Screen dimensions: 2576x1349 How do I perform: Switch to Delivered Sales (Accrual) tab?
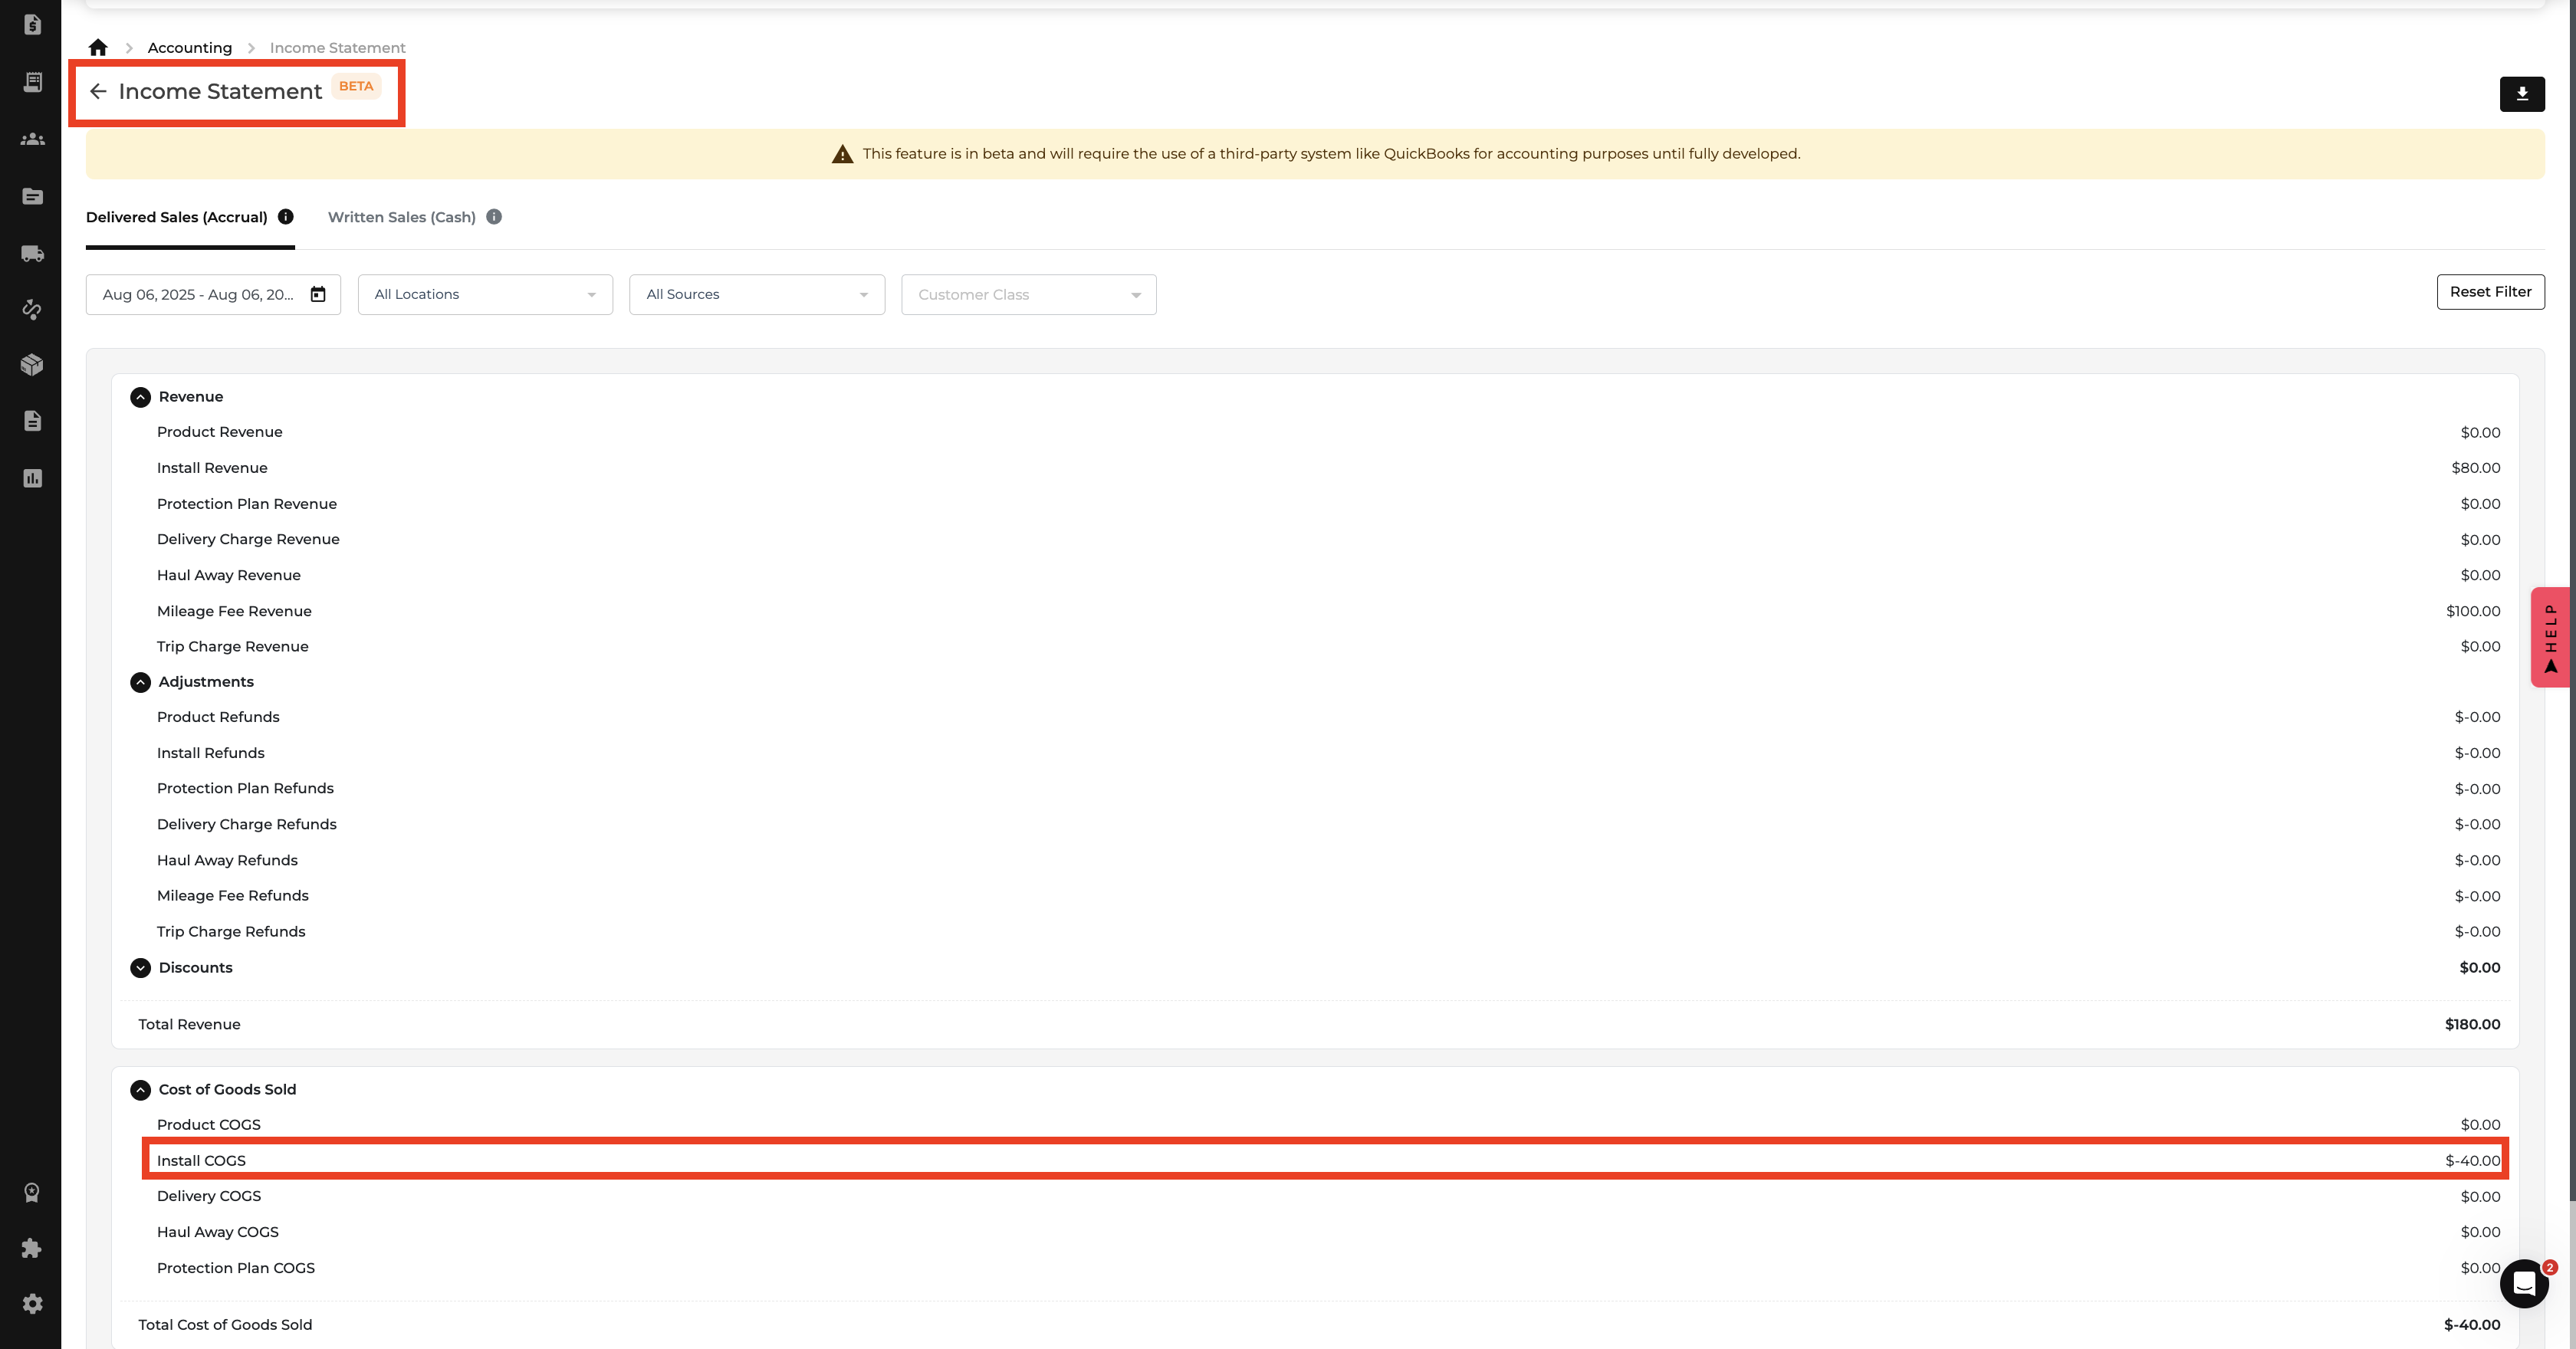tap(177, 217)
